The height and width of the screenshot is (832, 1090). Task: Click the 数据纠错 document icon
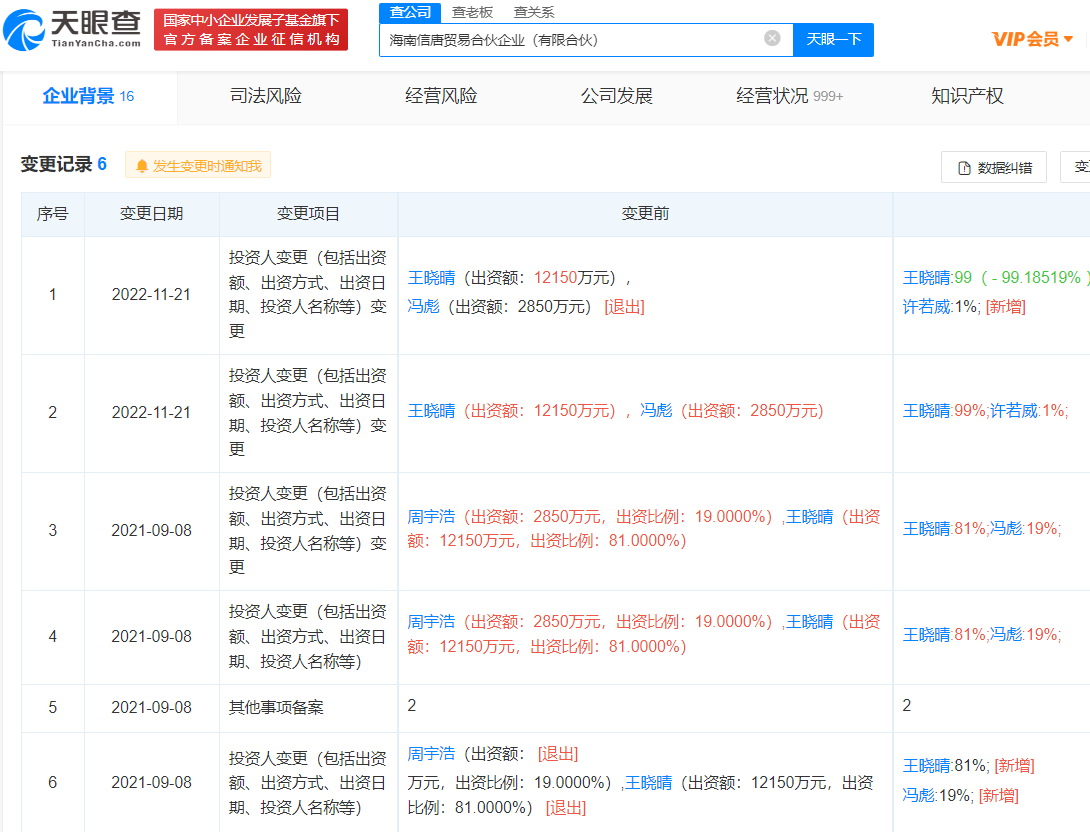tap(964, 168)
